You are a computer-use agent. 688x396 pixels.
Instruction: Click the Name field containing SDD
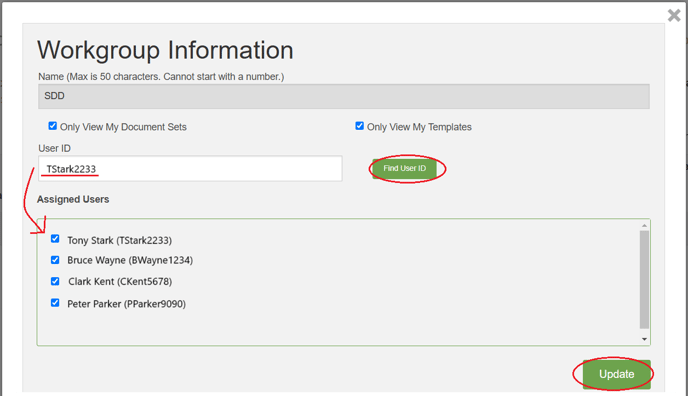click(x=344, y=96)
